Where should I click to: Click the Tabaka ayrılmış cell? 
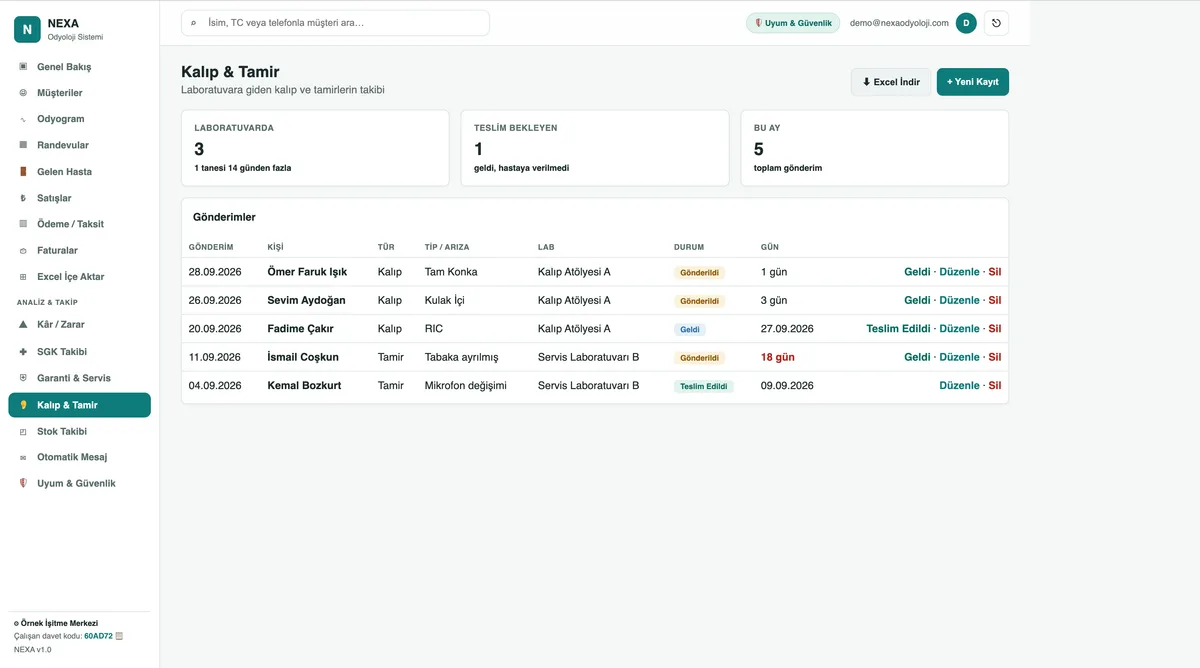pyautogui.click(x=461, y=357)
